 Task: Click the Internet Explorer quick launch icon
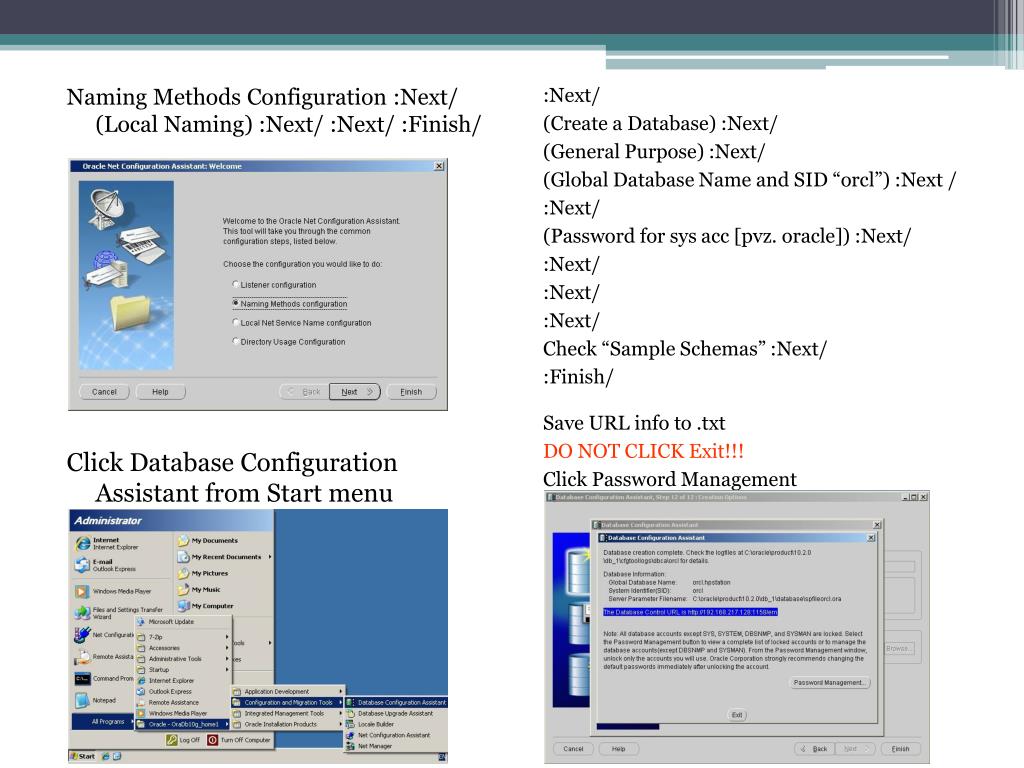pyautogui.click(x=106, y=756)
